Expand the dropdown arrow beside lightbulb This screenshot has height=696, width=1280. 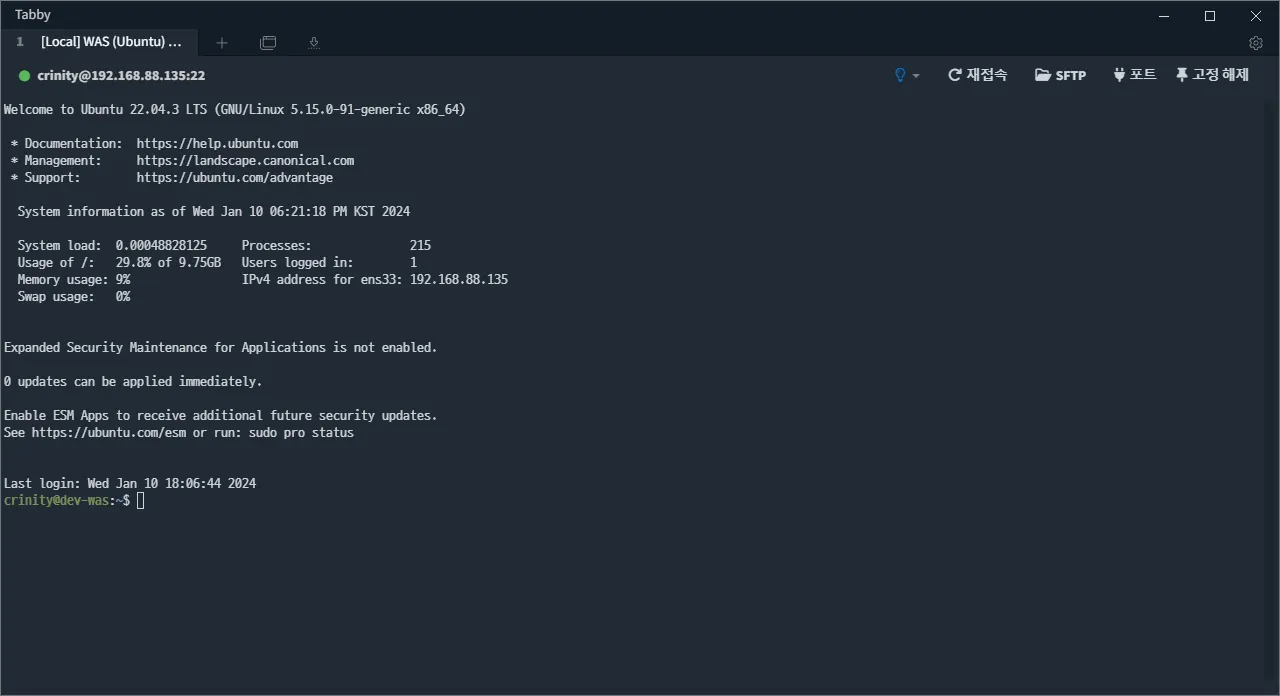tap(915, 76)
